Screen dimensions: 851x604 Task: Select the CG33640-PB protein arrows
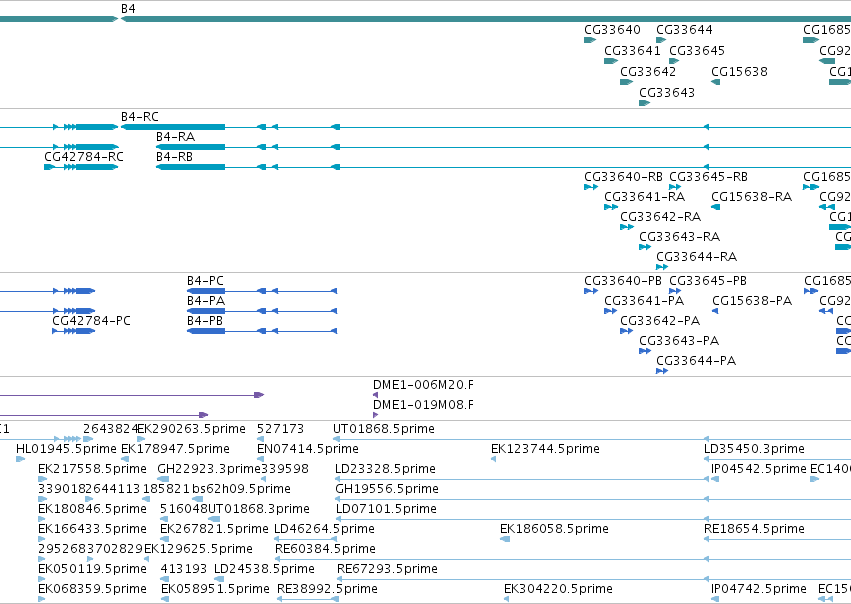click(x=590, y=291)
